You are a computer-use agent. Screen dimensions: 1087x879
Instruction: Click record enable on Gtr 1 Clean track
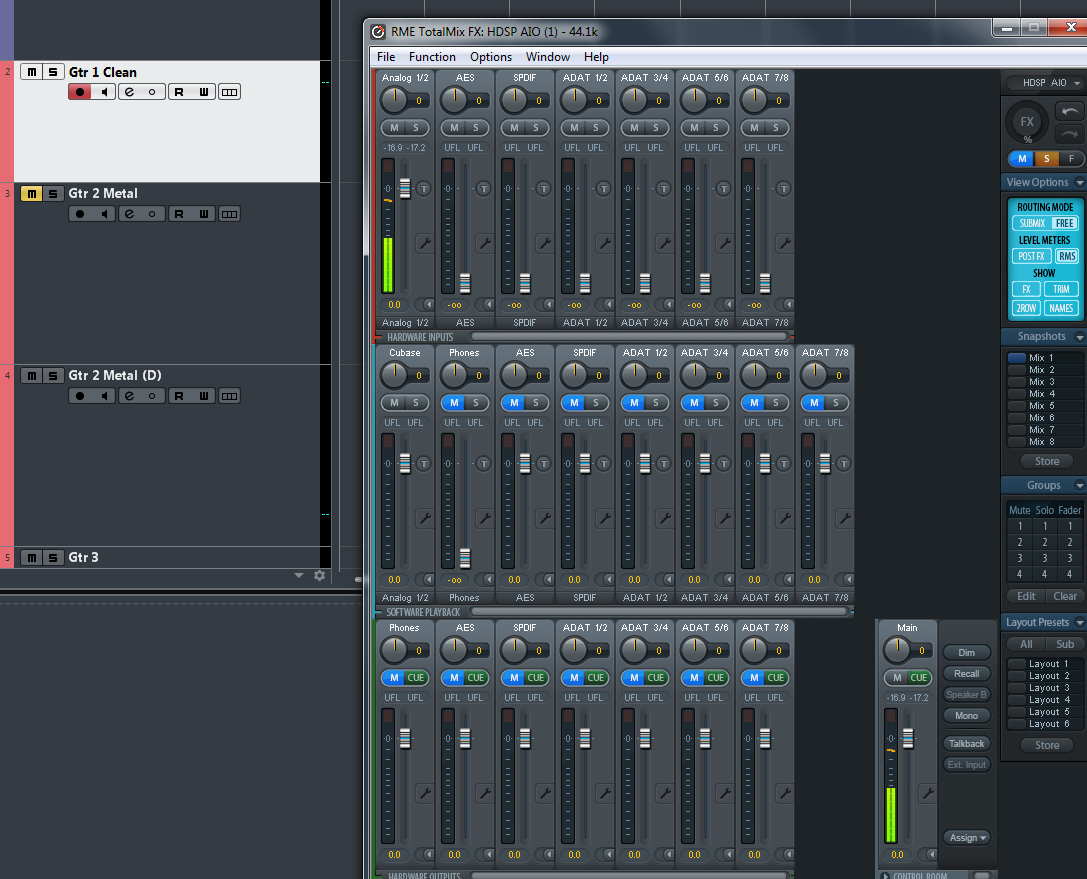click(80, 92)
